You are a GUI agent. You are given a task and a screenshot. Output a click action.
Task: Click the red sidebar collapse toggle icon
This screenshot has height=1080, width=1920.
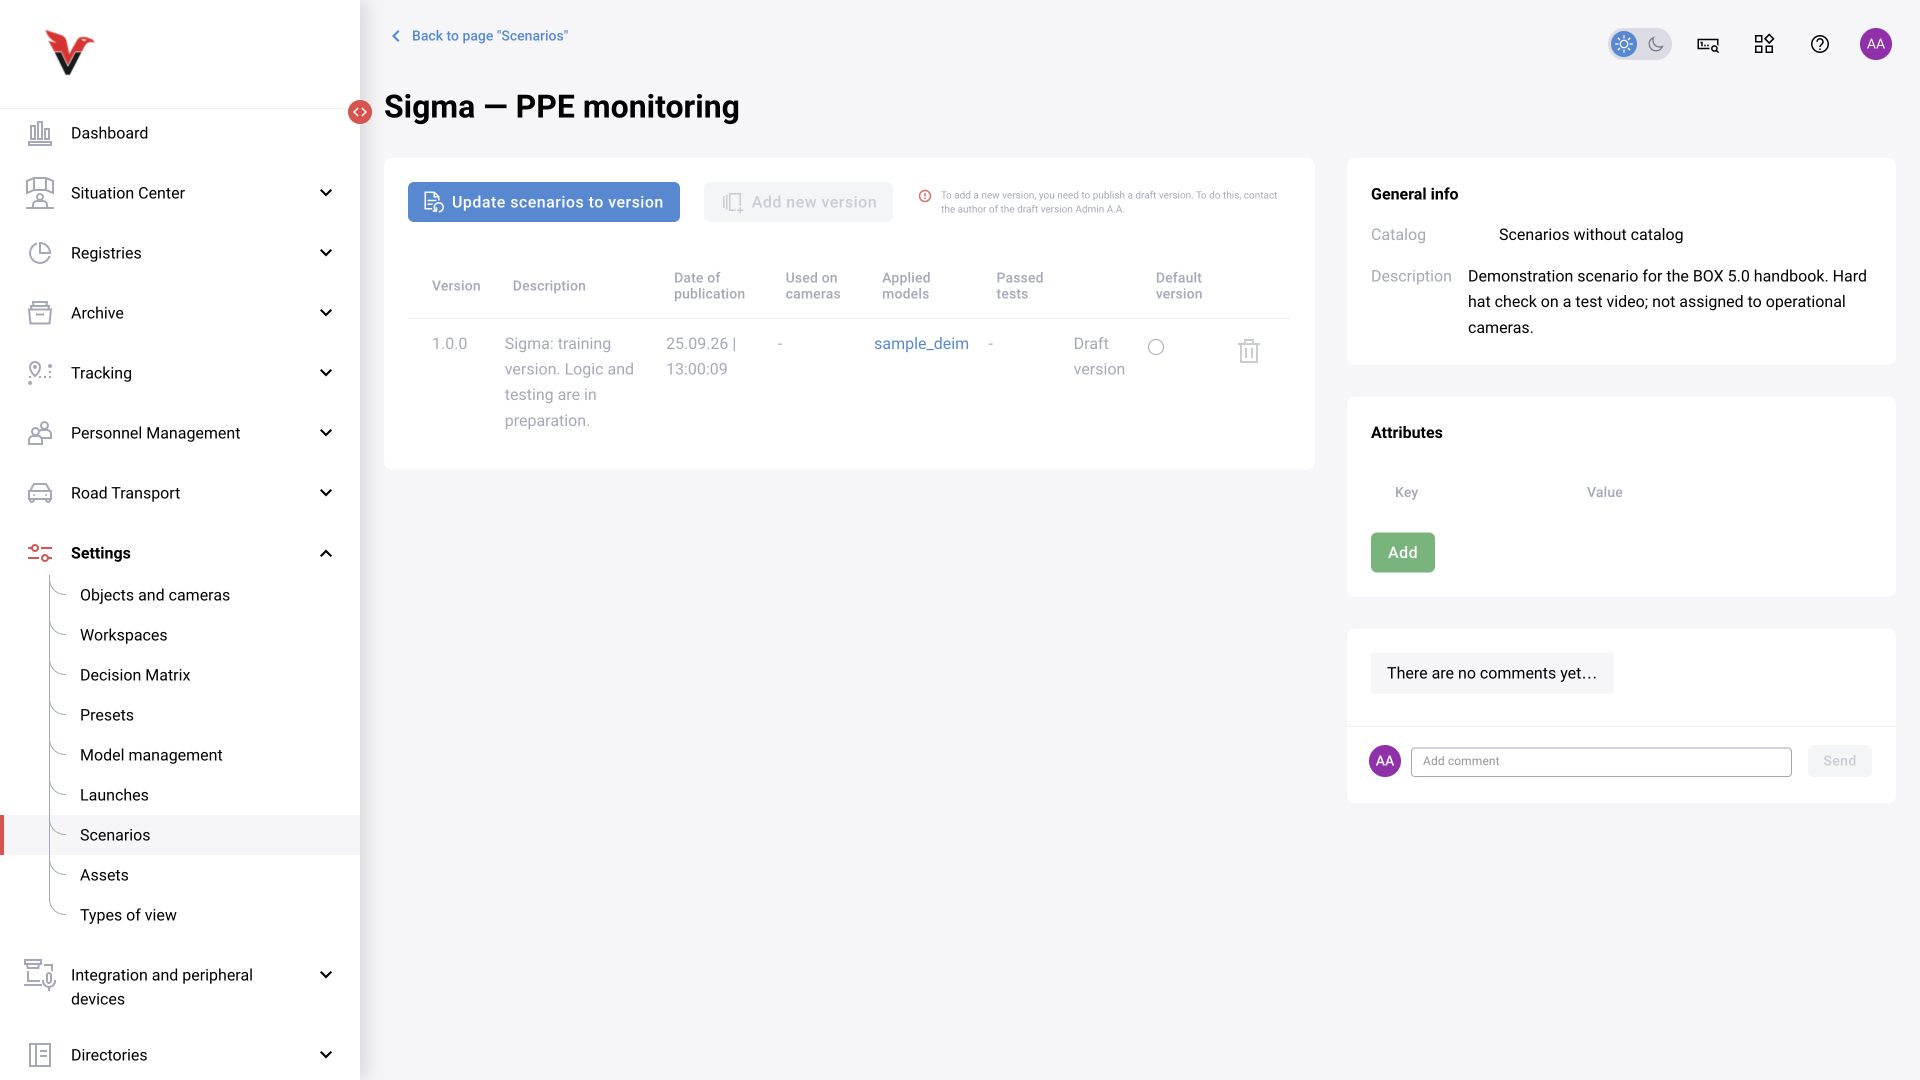point(360,112)
